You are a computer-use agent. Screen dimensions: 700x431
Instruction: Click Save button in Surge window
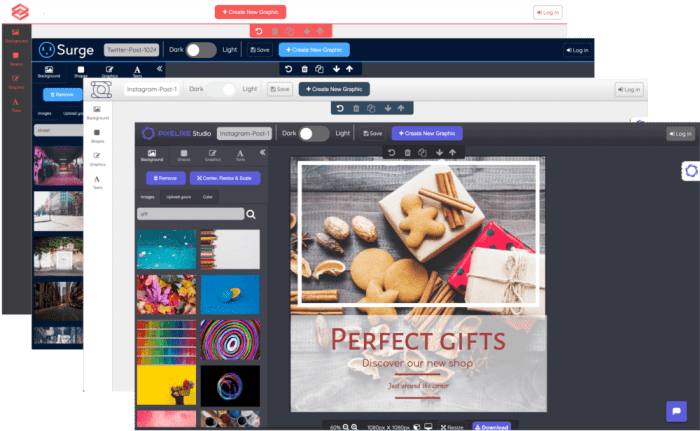[260, 50]
